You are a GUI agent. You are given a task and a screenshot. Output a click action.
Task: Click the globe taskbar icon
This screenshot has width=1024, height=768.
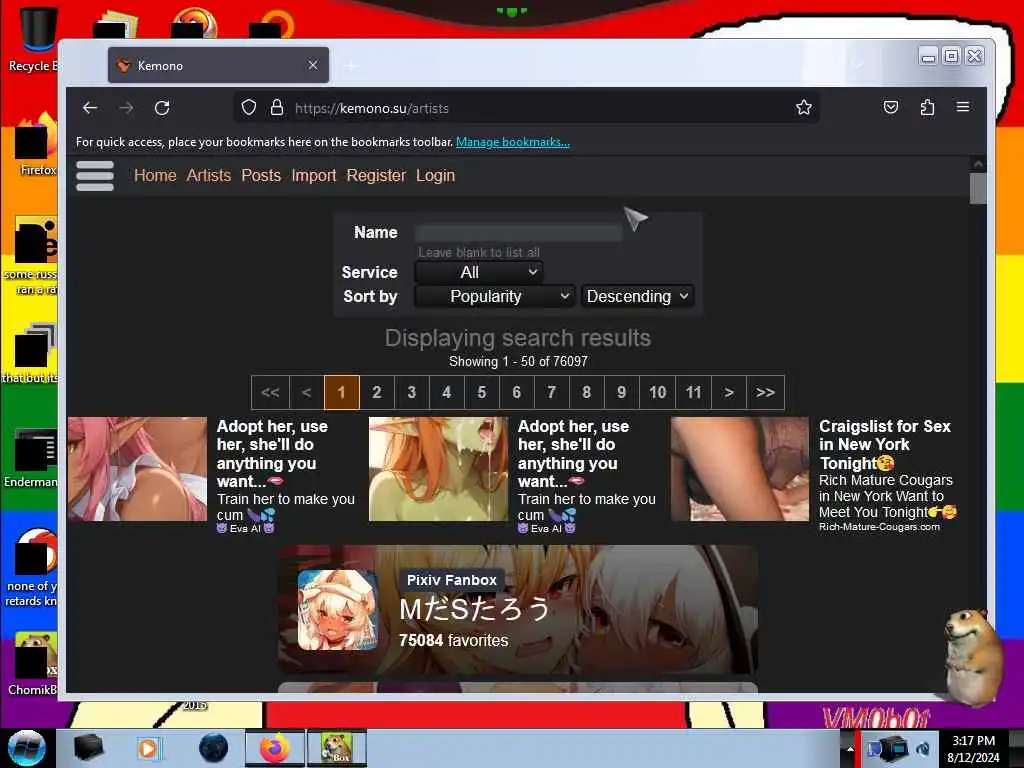click(213, 748)
